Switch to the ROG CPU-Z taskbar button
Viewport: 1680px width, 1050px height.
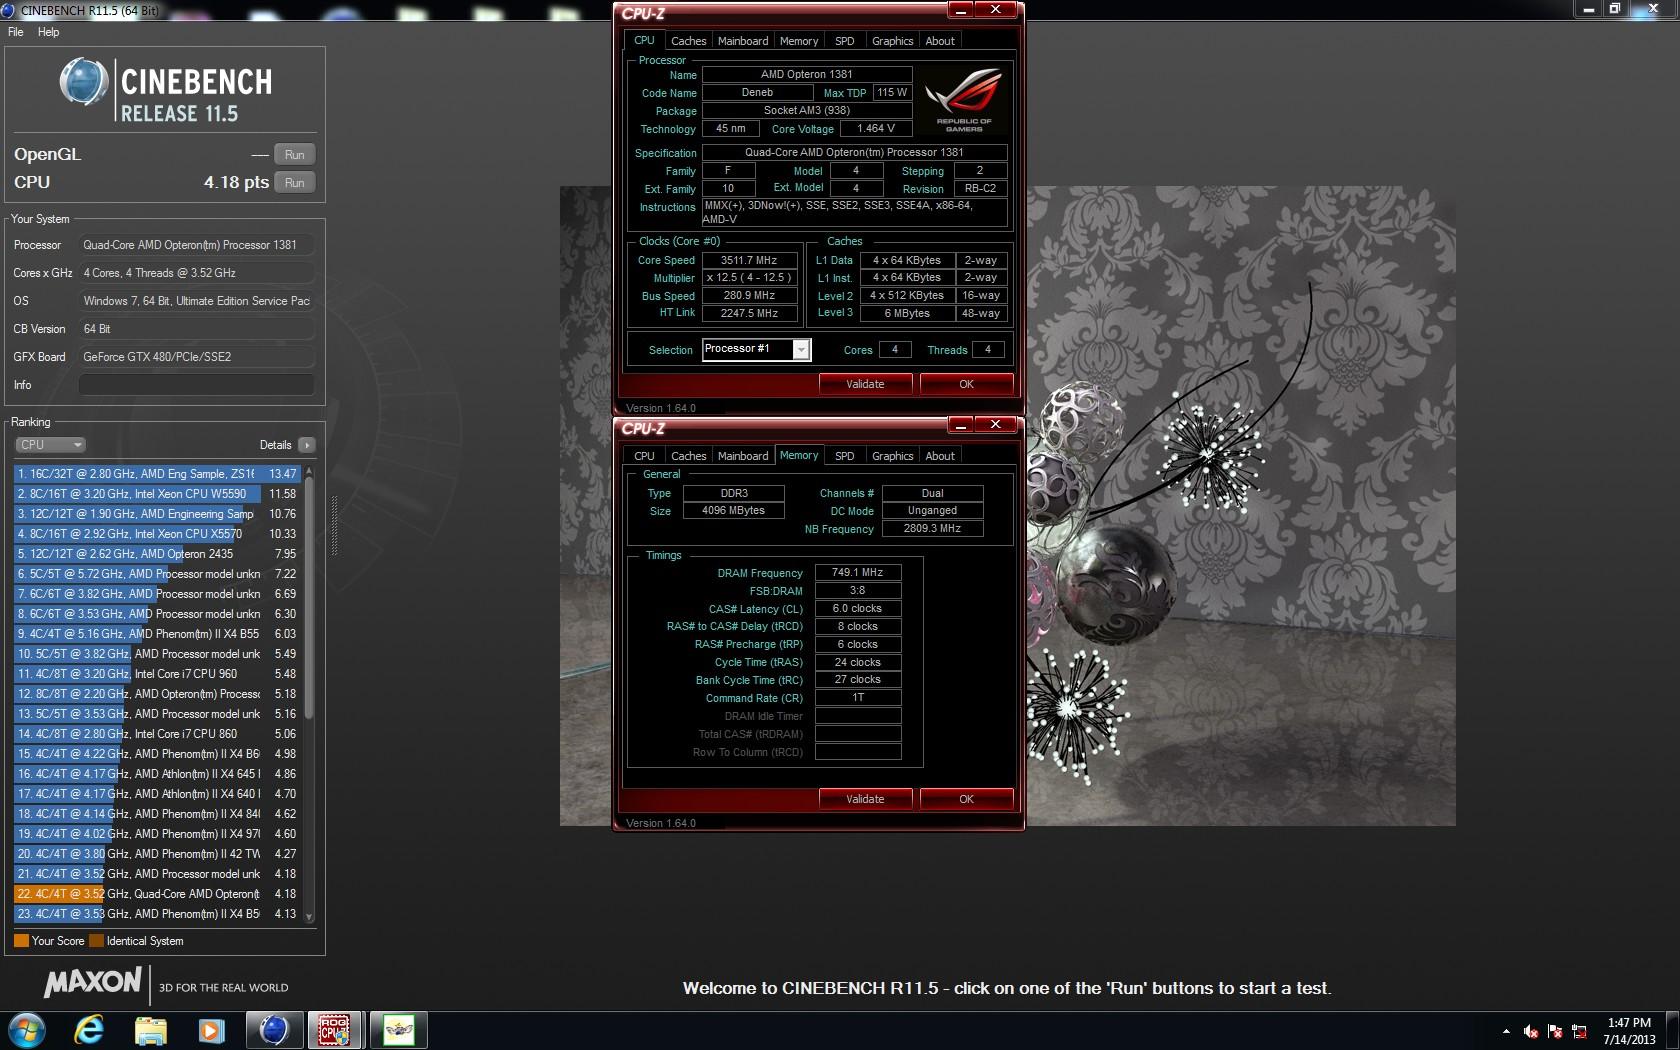click(335, 1030)
